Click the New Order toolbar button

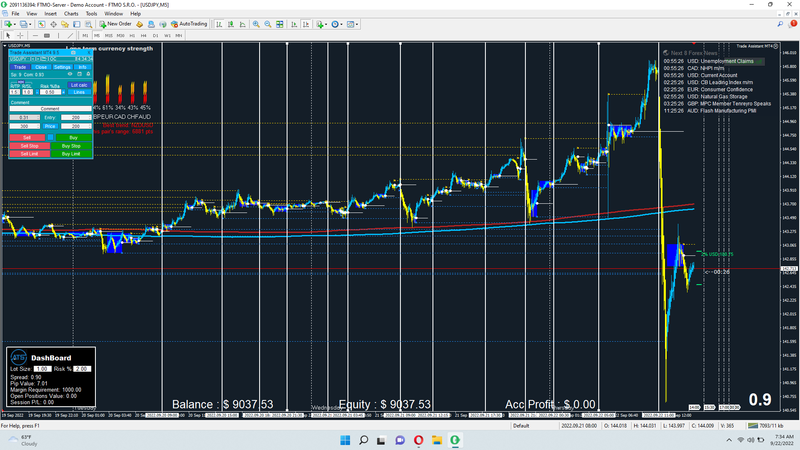click(x=115, y=24)
